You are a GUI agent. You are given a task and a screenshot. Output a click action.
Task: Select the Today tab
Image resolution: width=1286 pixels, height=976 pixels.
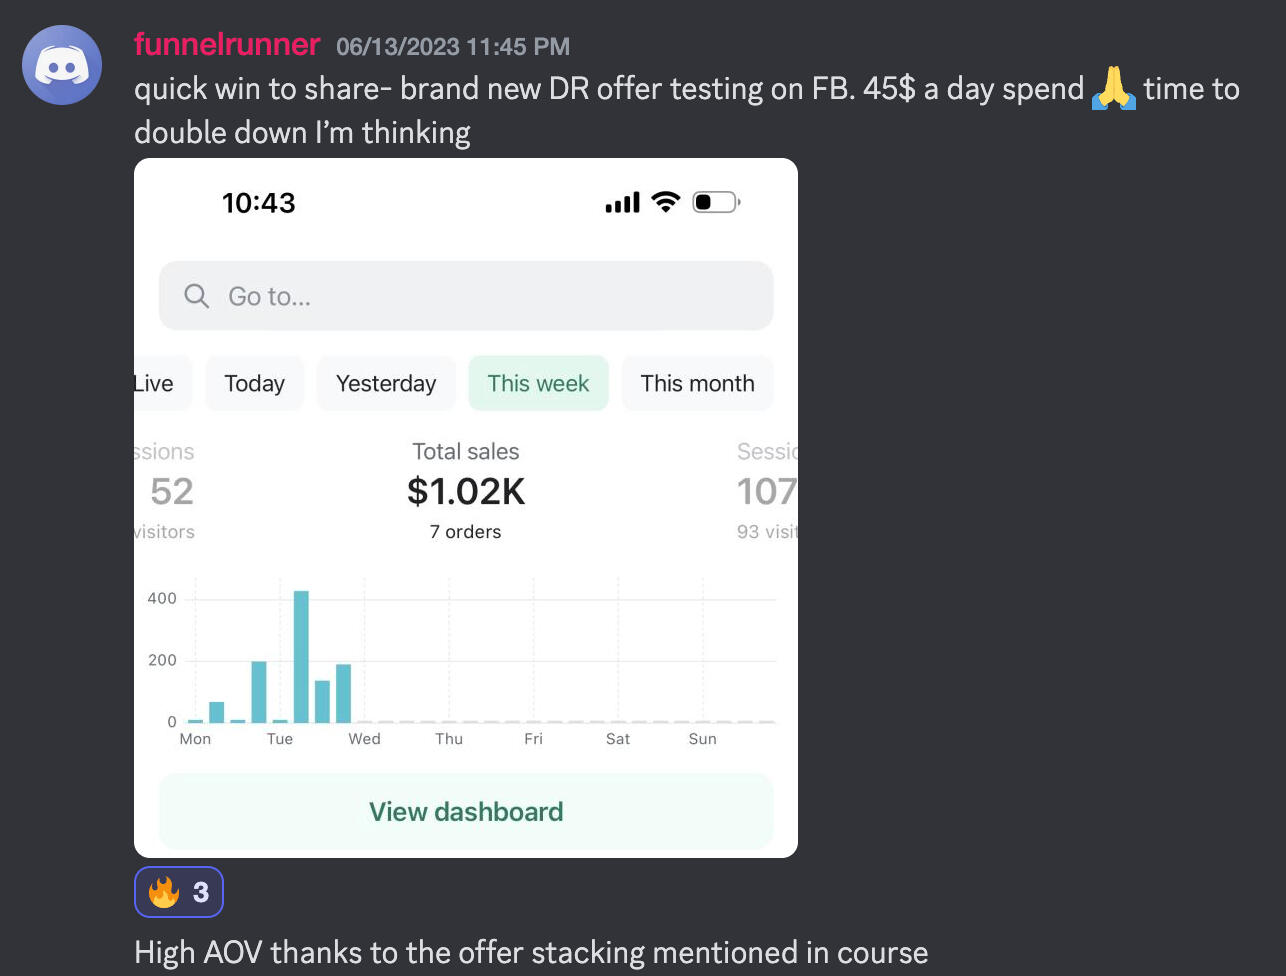(254, 384)
